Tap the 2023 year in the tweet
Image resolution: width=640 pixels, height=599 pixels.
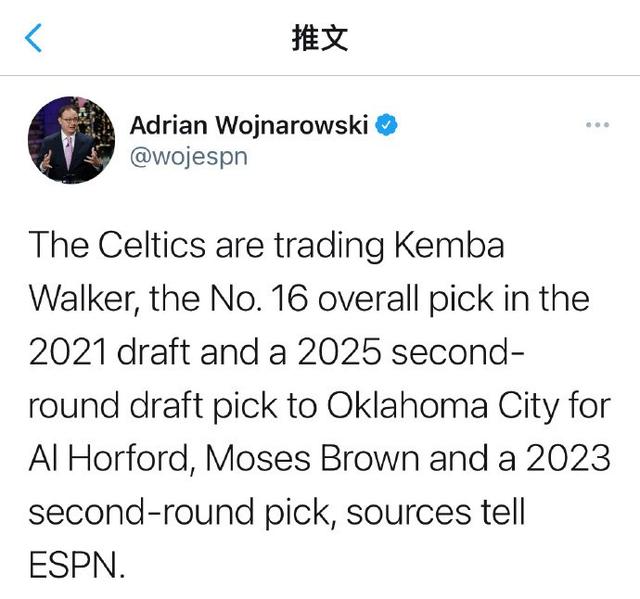click(568, 459)
